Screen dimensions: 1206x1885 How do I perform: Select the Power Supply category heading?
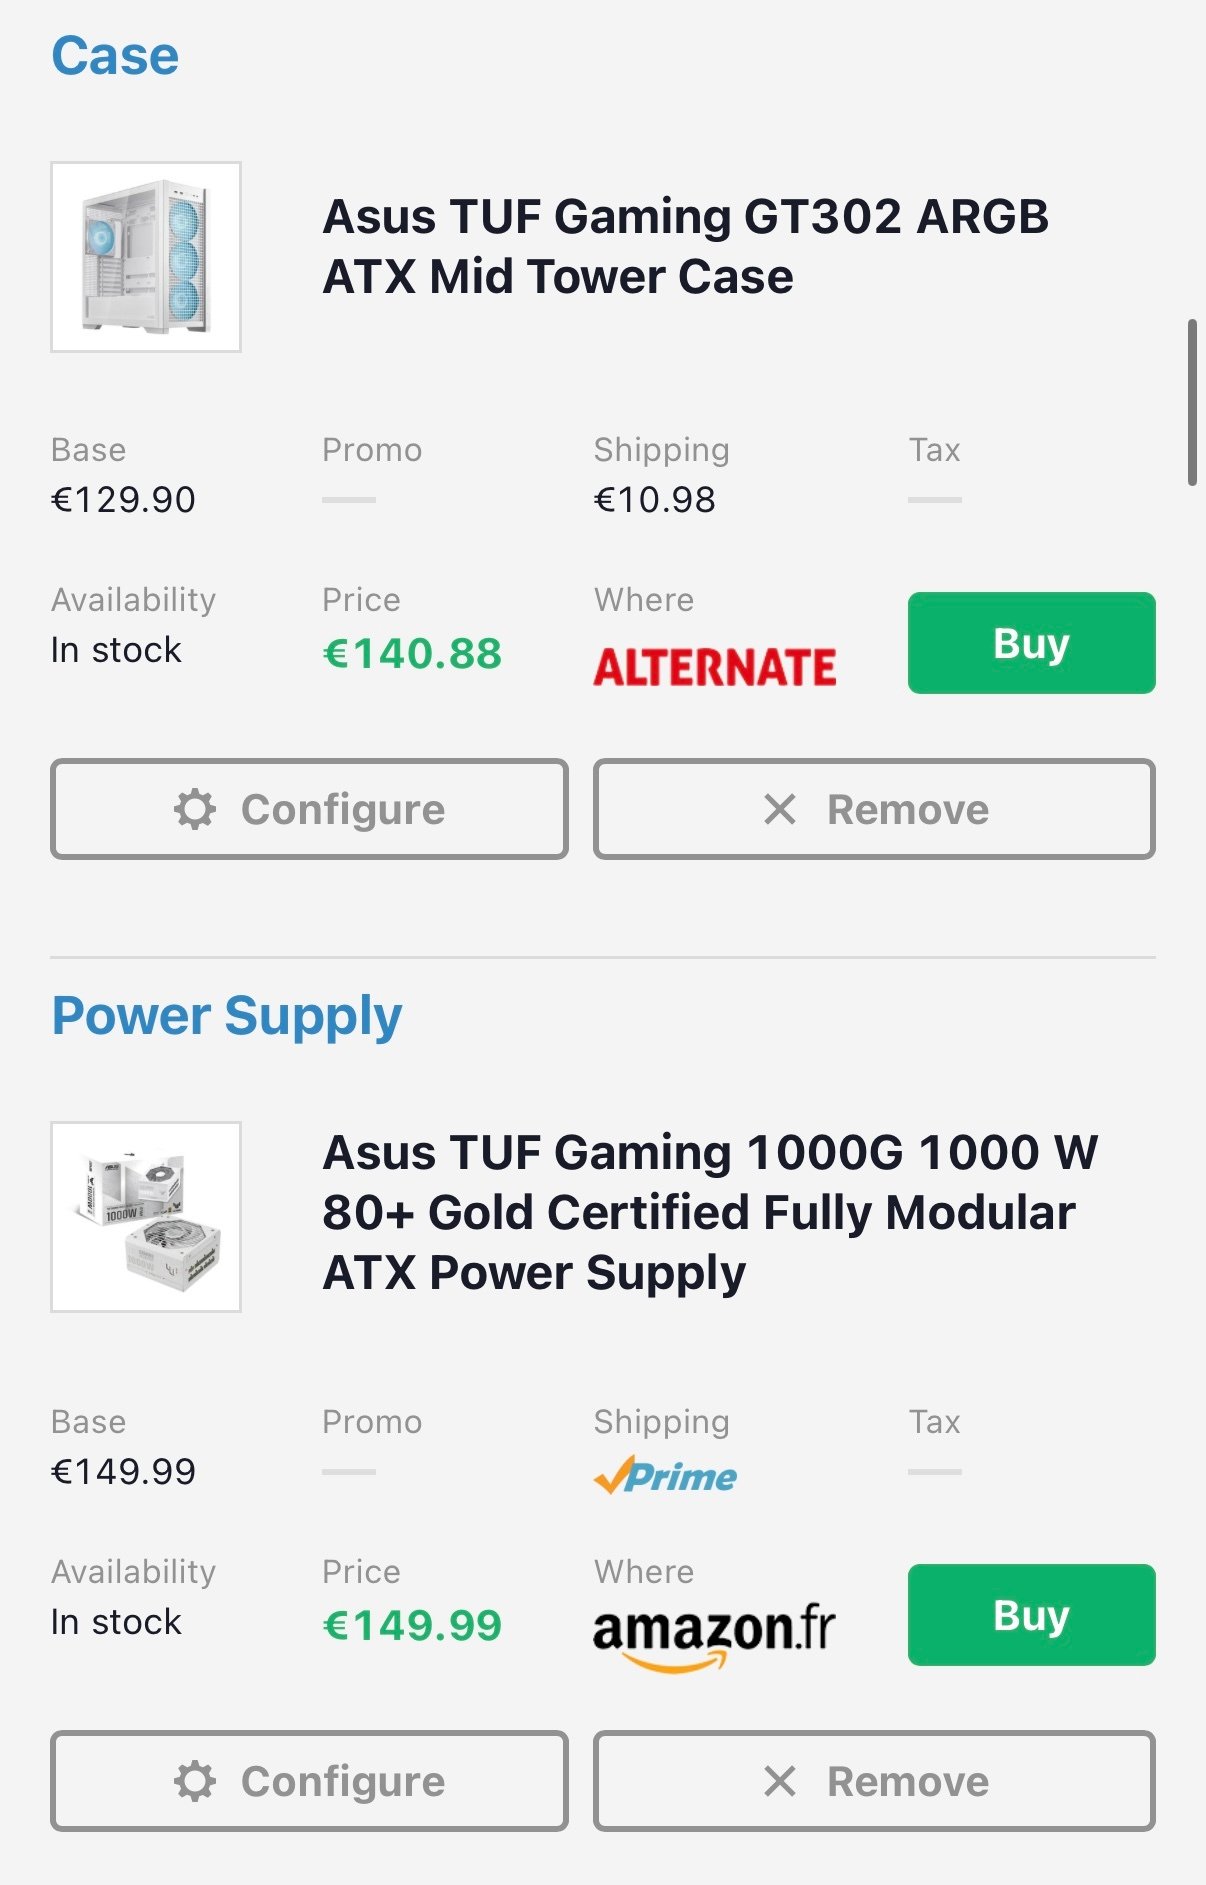pos(227,1016)
